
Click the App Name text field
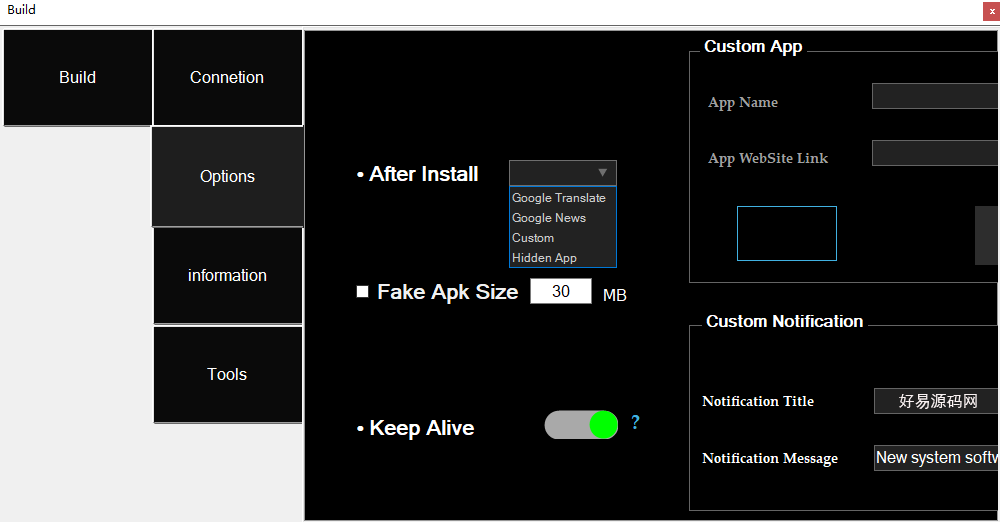pyautogui.click(x=935, y=97)
